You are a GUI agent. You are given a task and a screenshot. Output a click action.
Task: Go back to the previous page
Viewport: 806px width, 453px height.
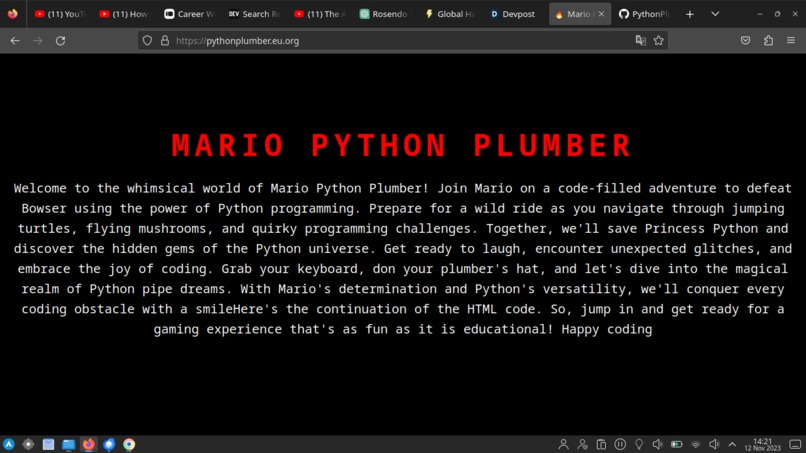pyautogui.click(x=15, y=41)
